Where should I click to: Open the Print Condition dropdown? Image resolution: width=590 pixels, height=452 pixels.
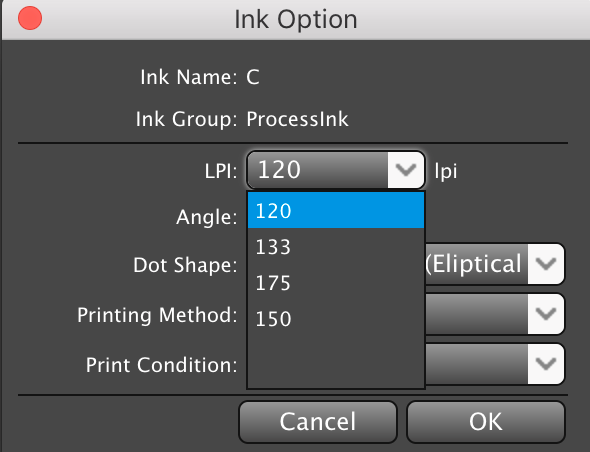[x=546, y=364]
